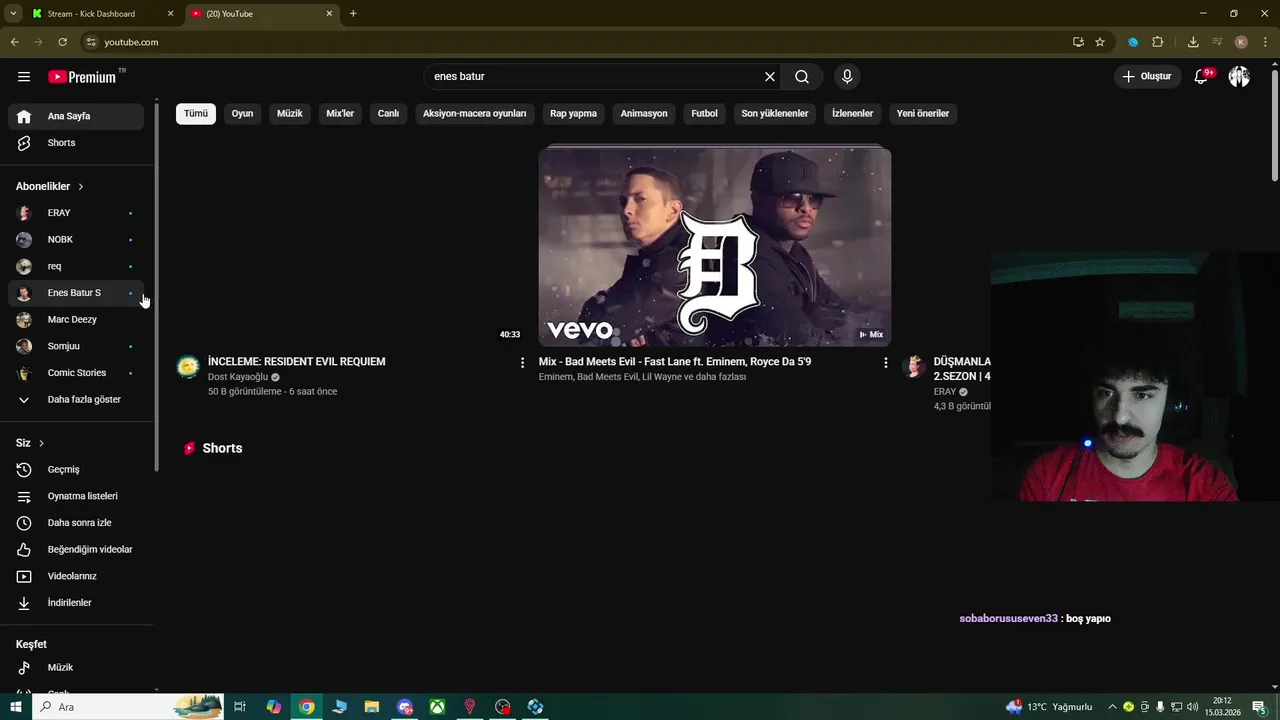Screen dimensions: 1280x720
Task: Open Somjuu subscription channel
Action: coord(76,346)
